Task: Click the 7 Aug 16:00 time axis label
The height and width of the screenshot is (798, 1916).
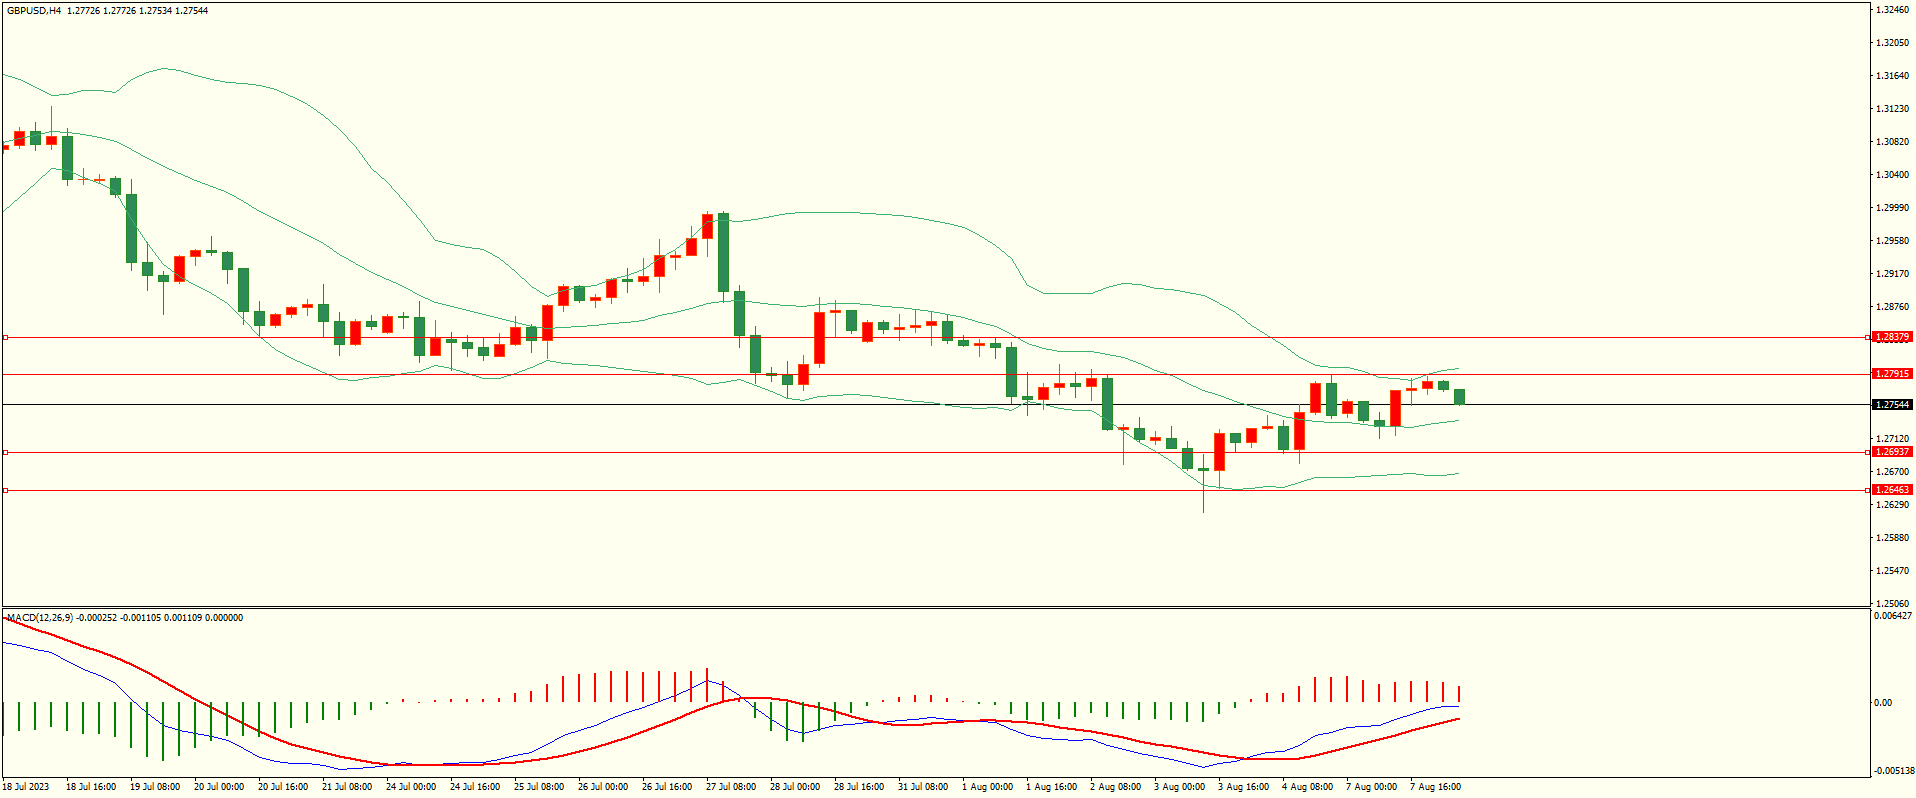Action: point(1436,787)
